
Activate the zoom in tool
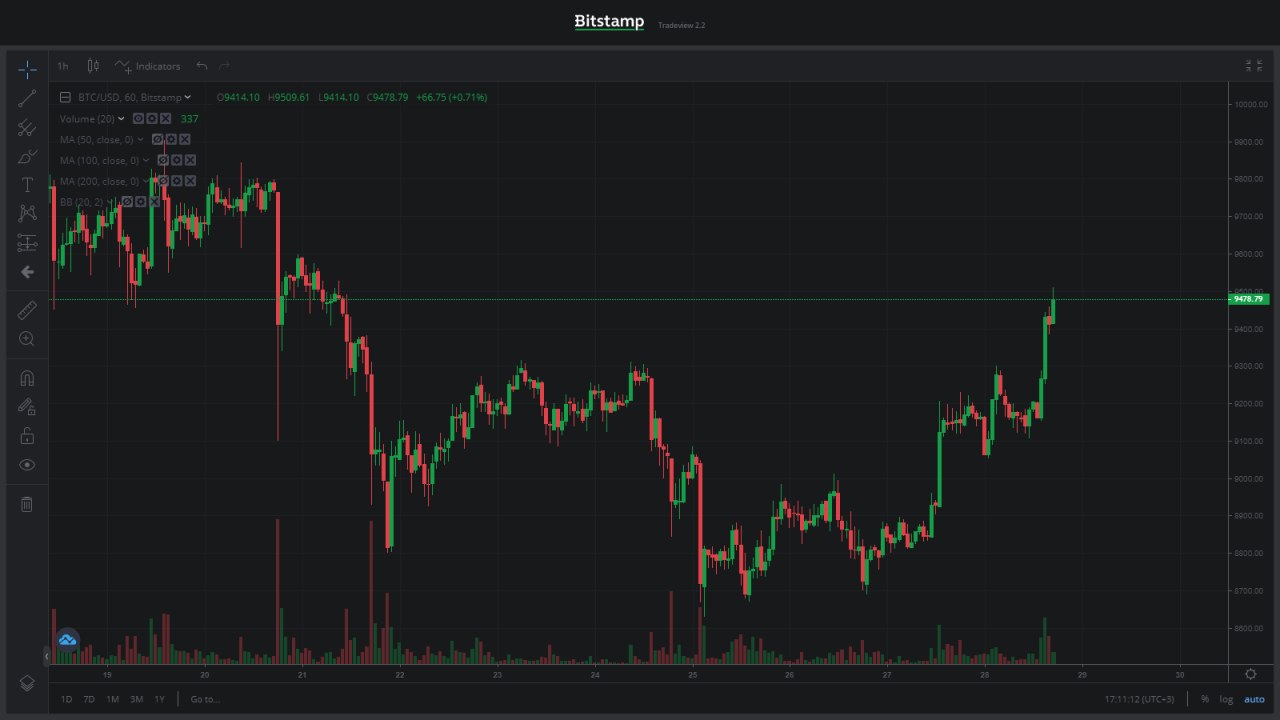(27, 339)
